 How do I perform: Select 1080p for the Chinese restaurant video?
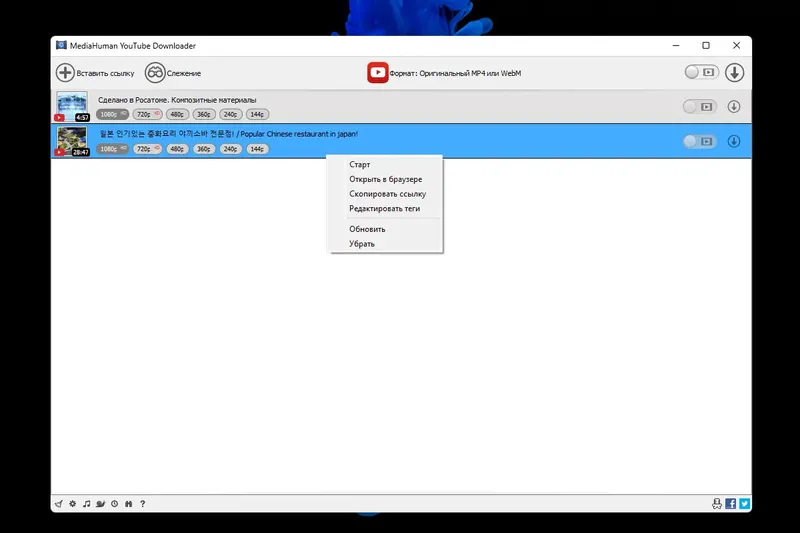112,149
